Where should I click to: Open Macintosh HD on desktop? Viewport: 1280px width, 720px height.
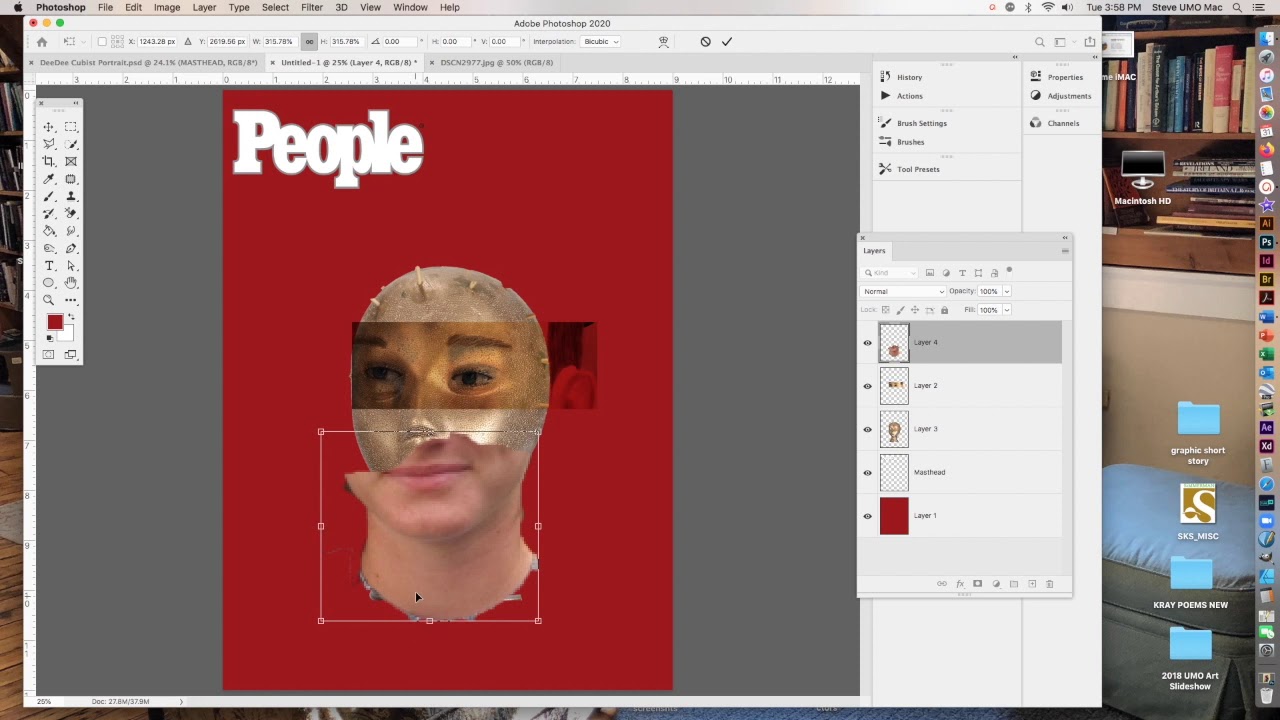[1142, 178]
